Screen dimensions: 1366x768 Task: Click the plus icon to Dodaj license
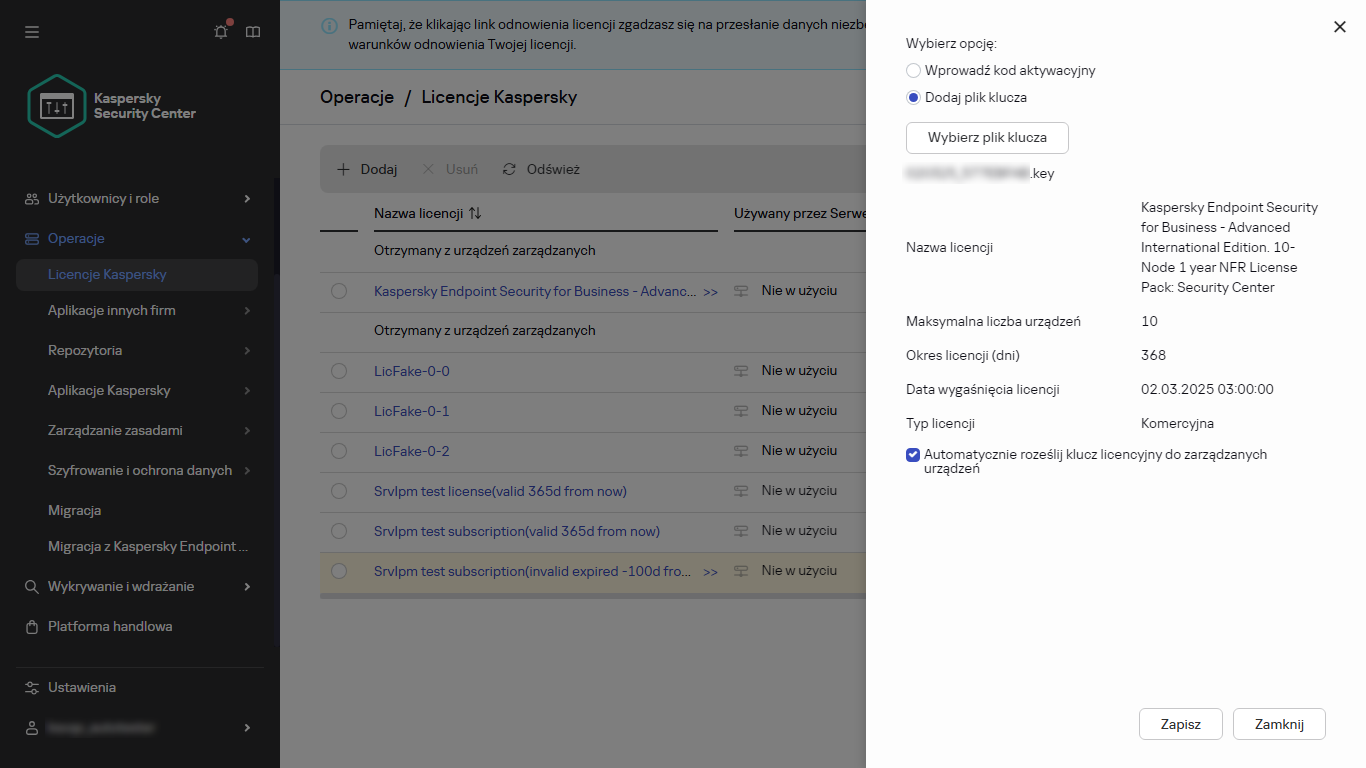coord(343,170)
